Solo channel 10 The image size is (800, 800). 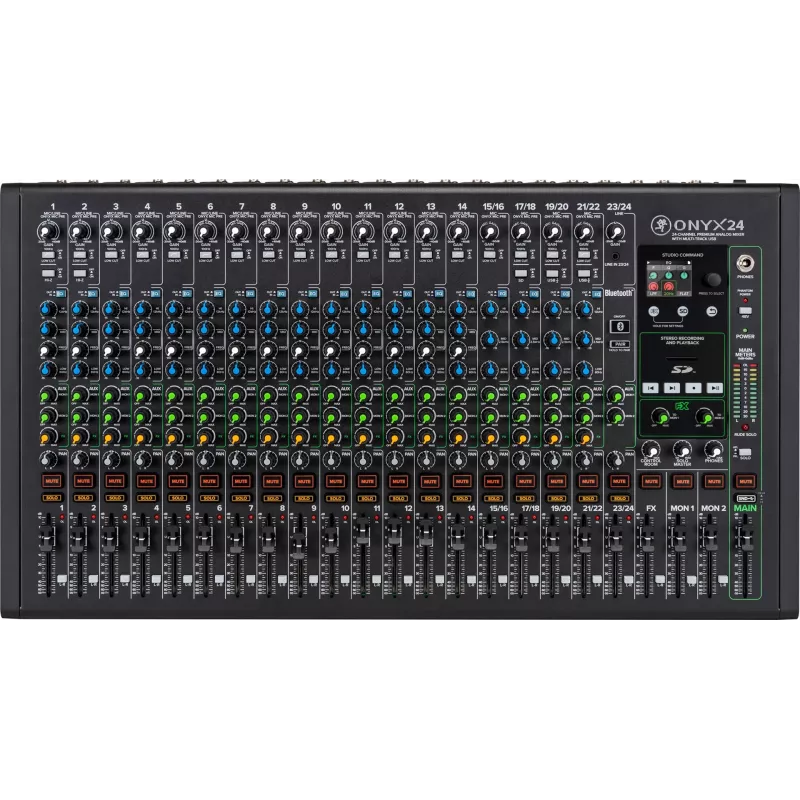click(335, 498)
